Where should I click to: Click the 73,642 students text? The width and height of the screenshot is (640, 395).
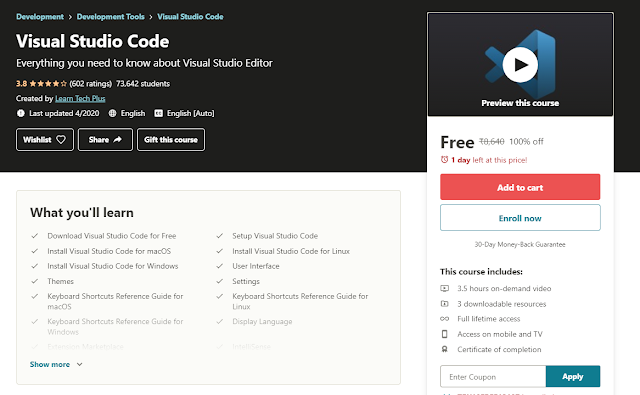click(x=143, y=84)
